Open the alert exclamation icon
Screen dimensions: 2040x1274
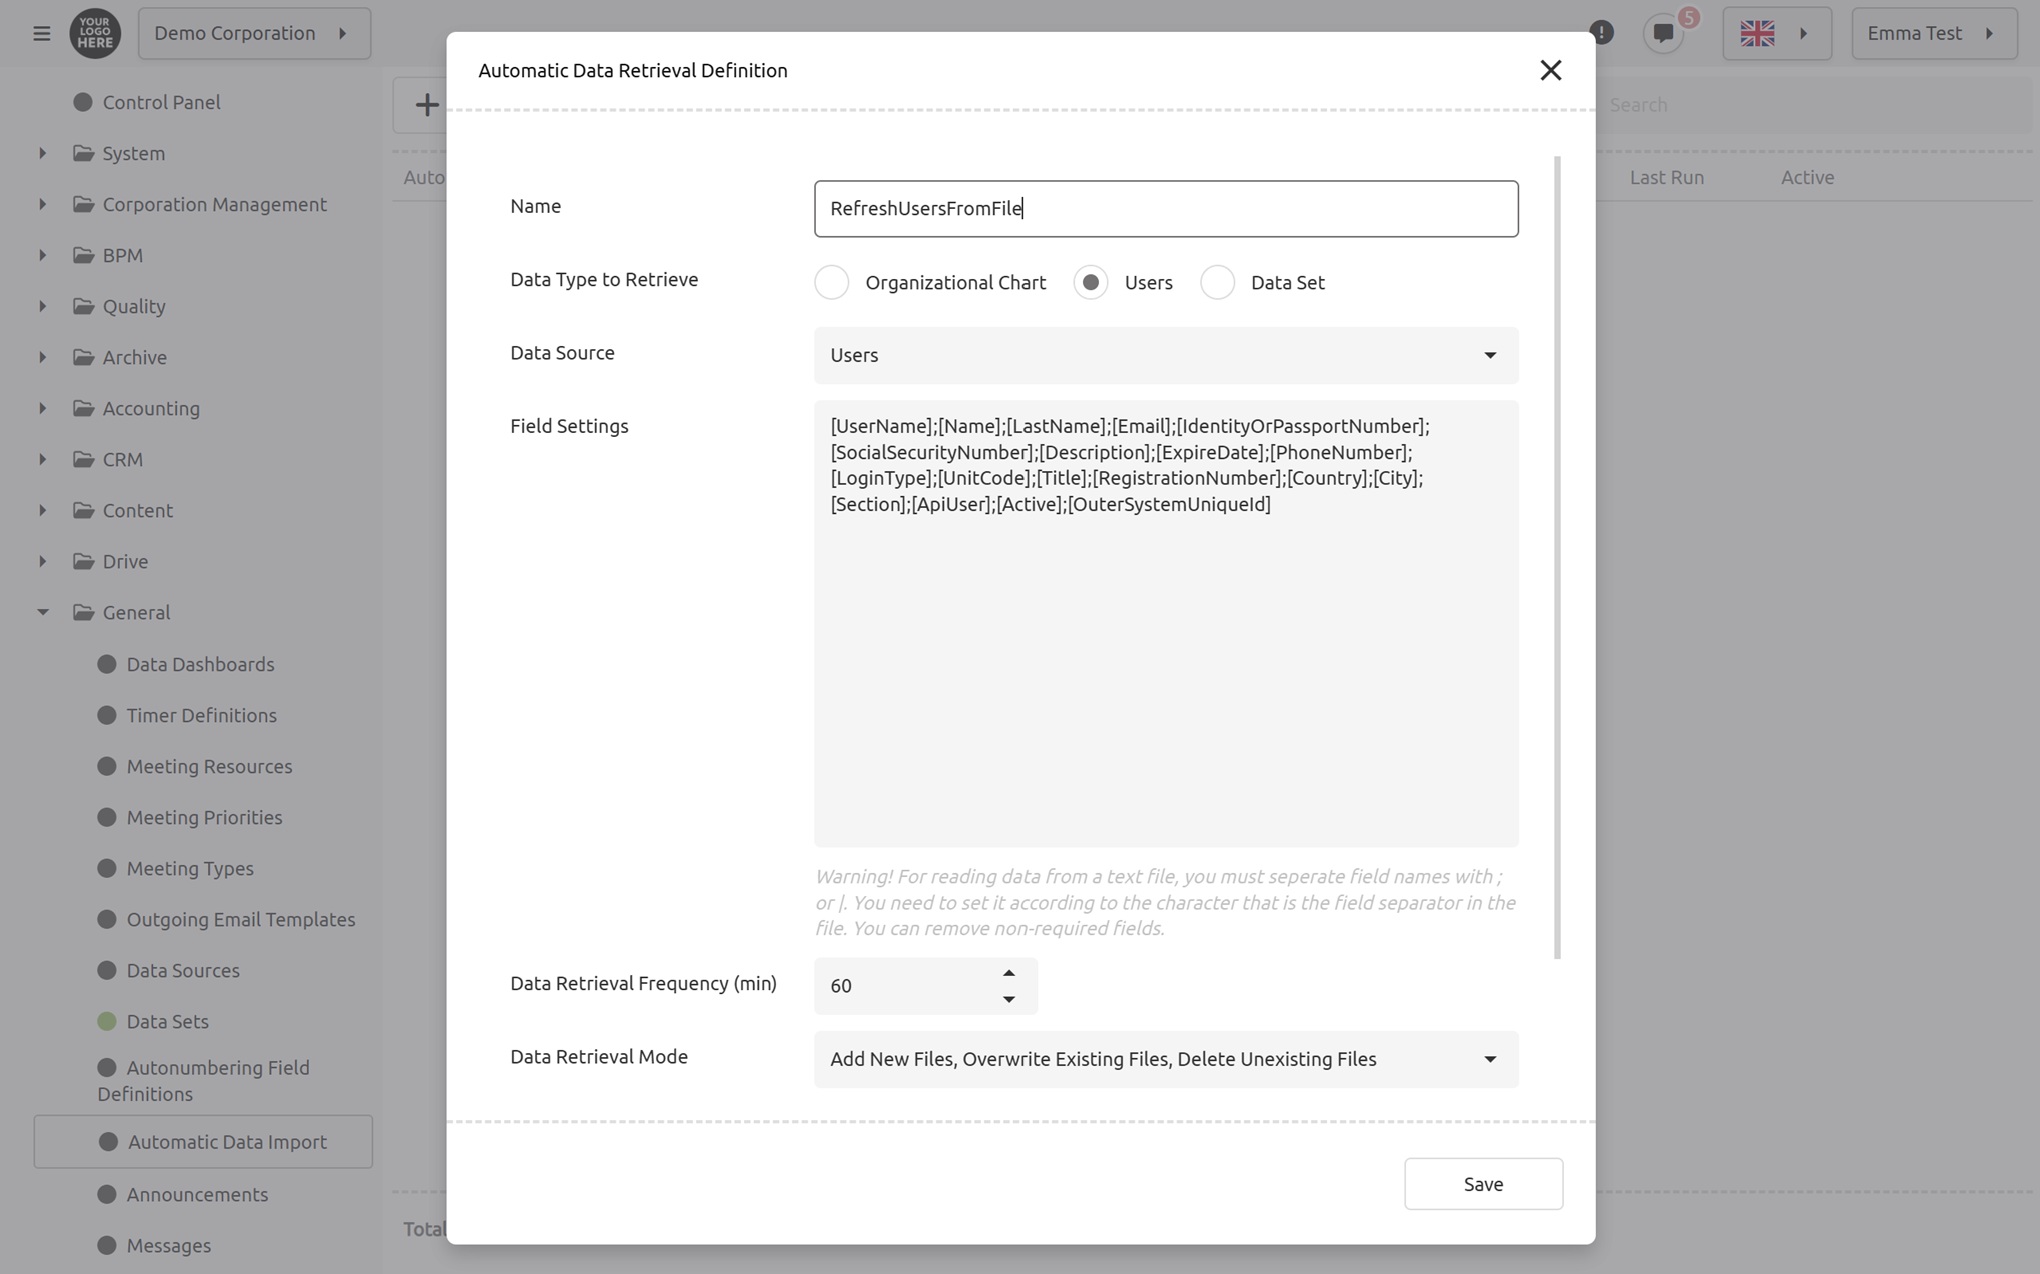[x=1601, y=33]
